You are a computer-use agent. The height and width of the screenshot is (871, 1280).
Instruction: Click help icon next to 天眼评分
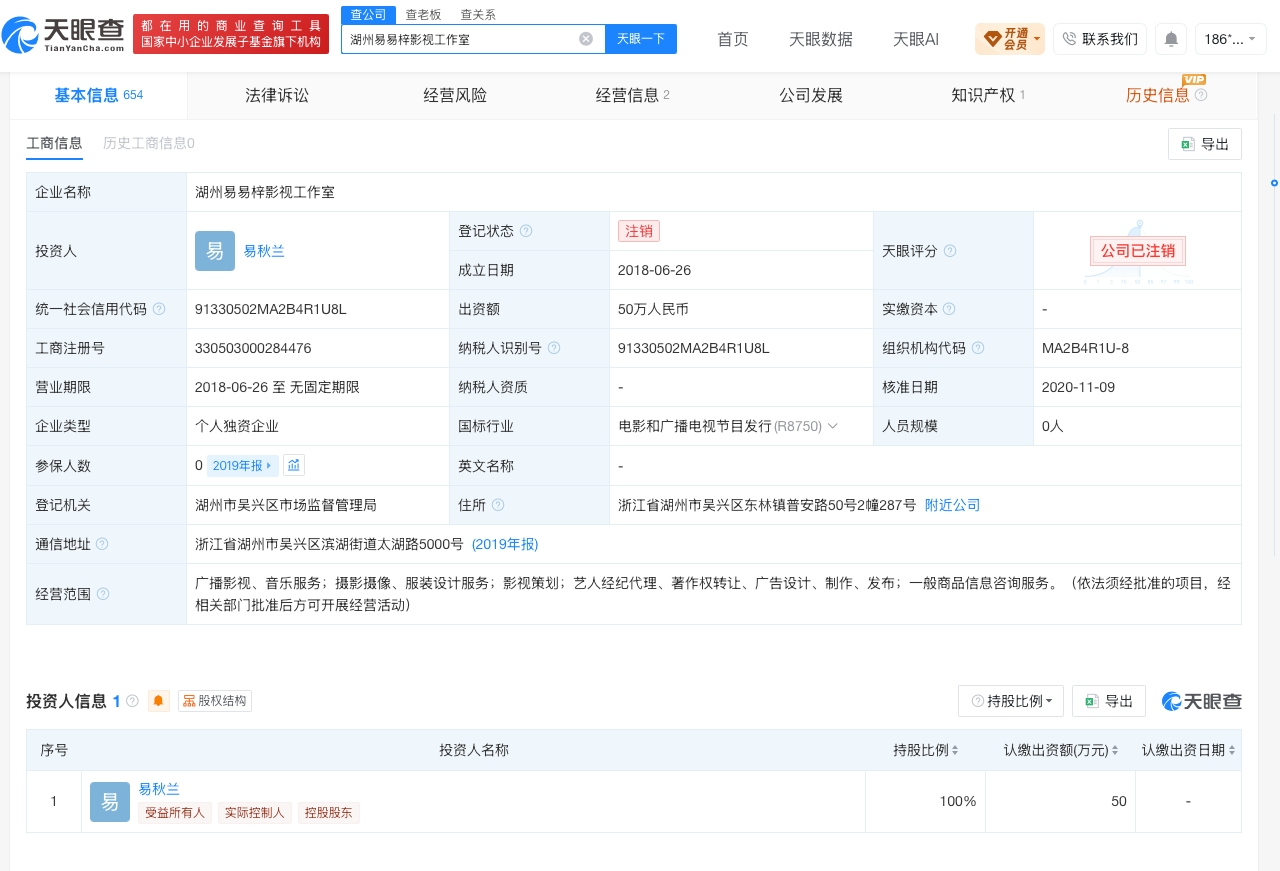[950, 251]
